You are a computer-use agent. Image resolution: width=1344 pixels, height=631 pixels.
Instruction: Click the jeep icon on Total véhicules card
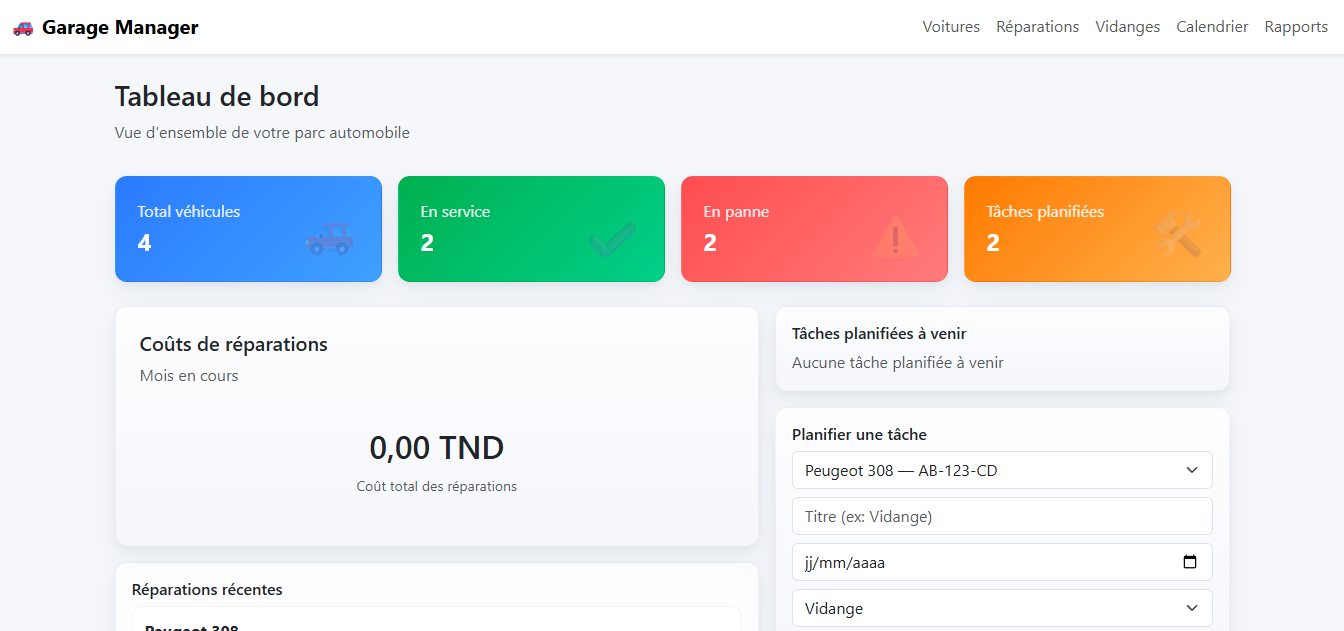[x=329, y=238]
